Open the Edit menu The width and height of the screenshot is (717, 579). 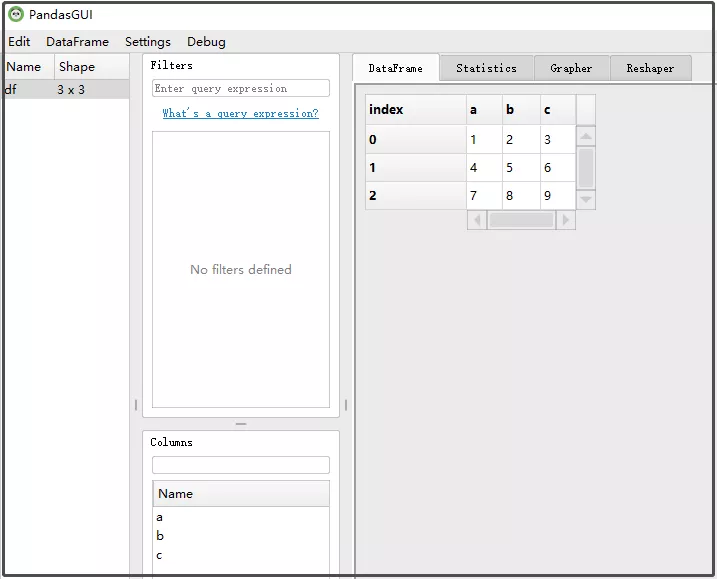(x=19, y=42)
